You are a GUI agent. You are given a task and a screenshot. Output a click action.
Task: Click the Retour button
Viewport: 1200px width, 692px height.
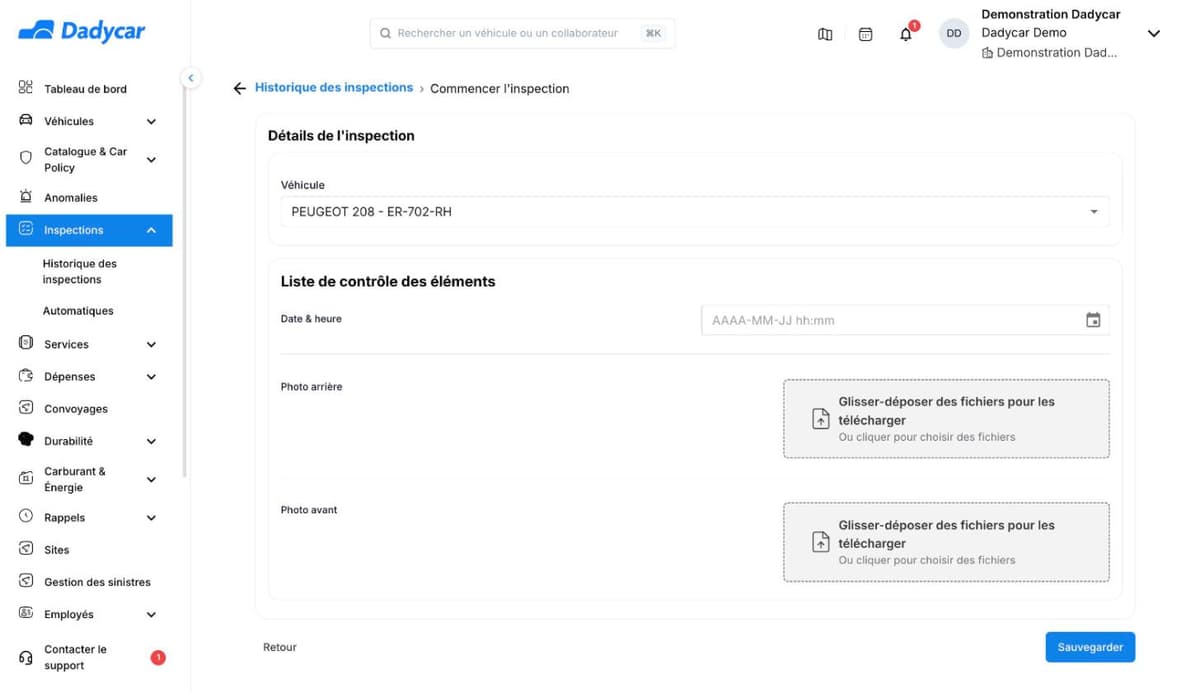(280, 647)
